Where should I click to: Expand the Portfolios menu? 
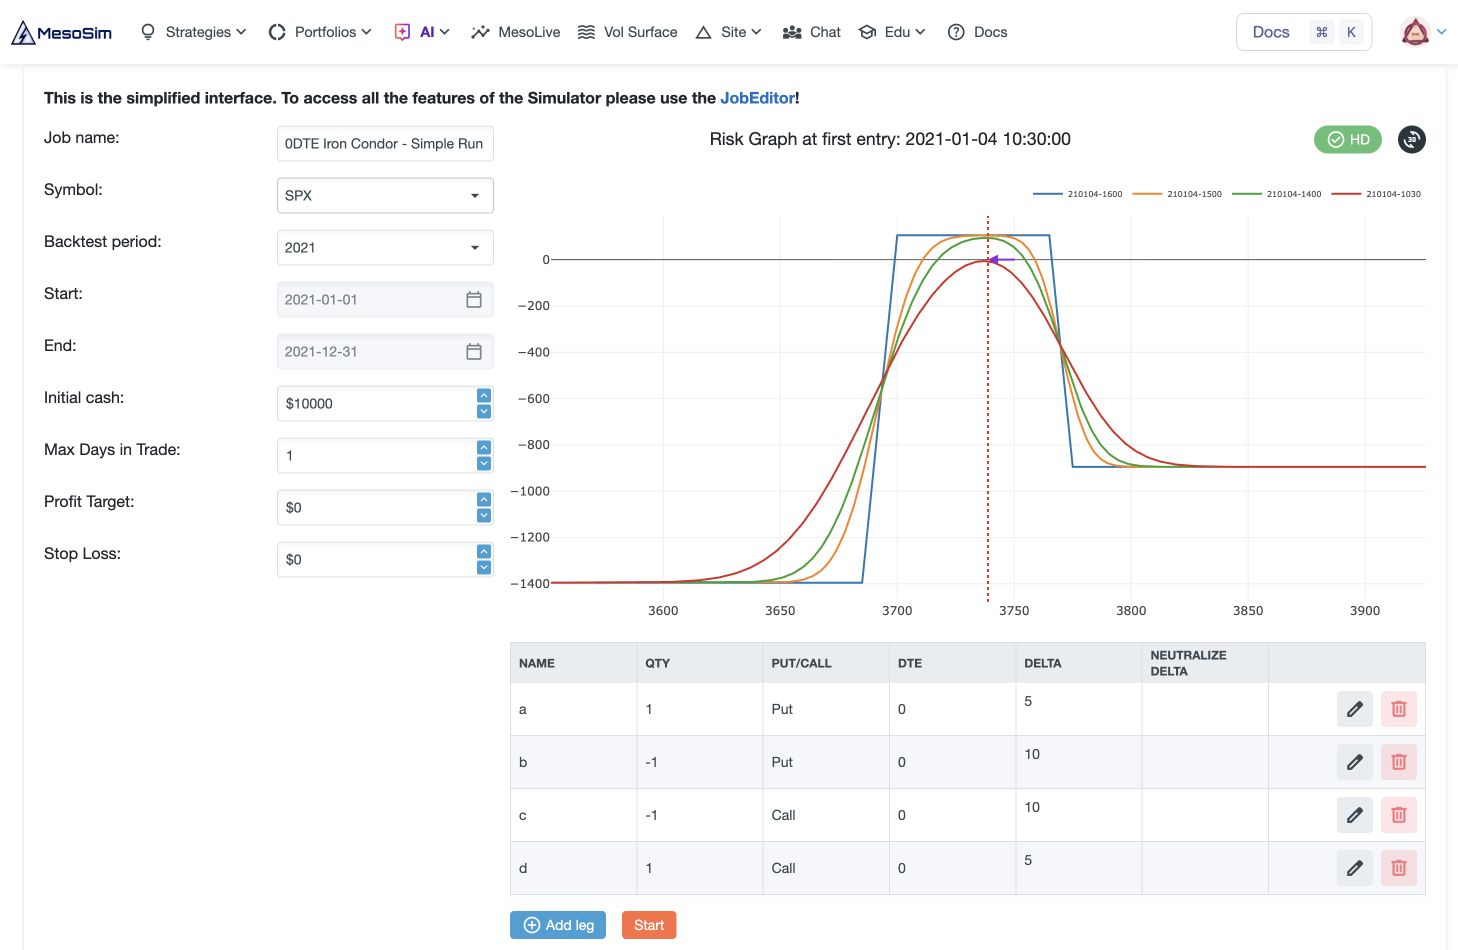point(320,32)
